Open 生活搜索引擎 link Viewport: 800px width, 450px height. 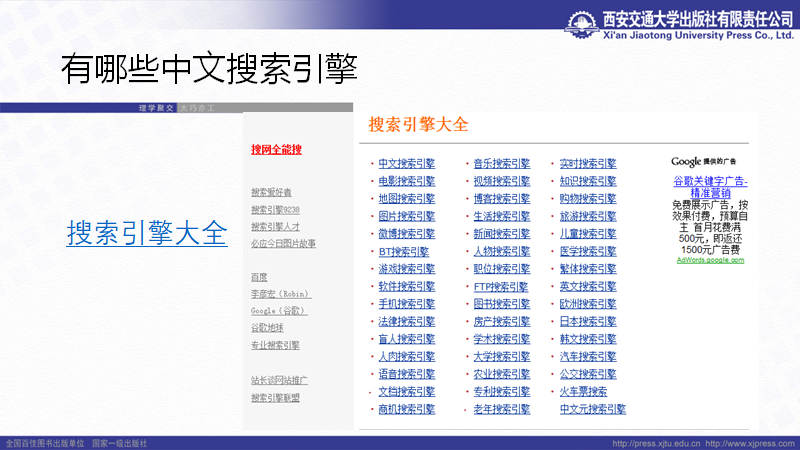click(502, 216)
